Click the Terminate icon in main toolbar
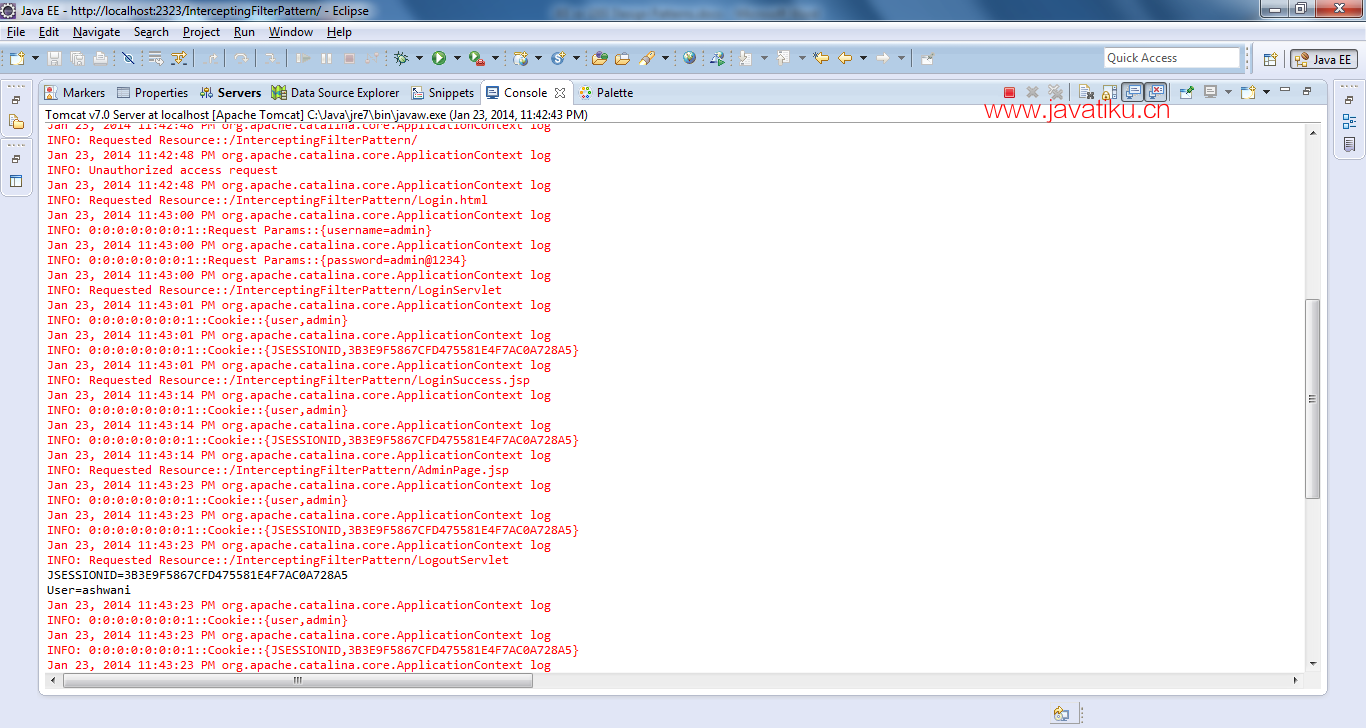 [x=349, y=58]
